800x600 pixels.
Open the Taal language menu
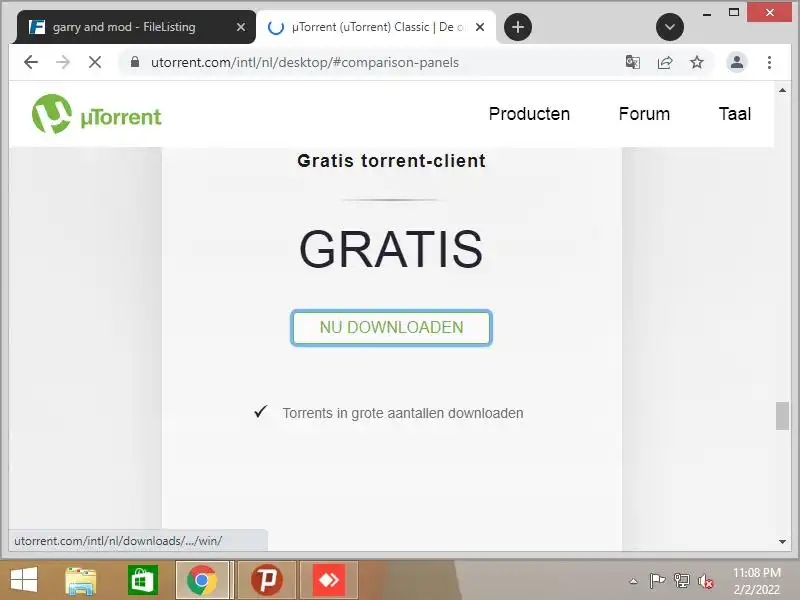(x=735, y=114)
